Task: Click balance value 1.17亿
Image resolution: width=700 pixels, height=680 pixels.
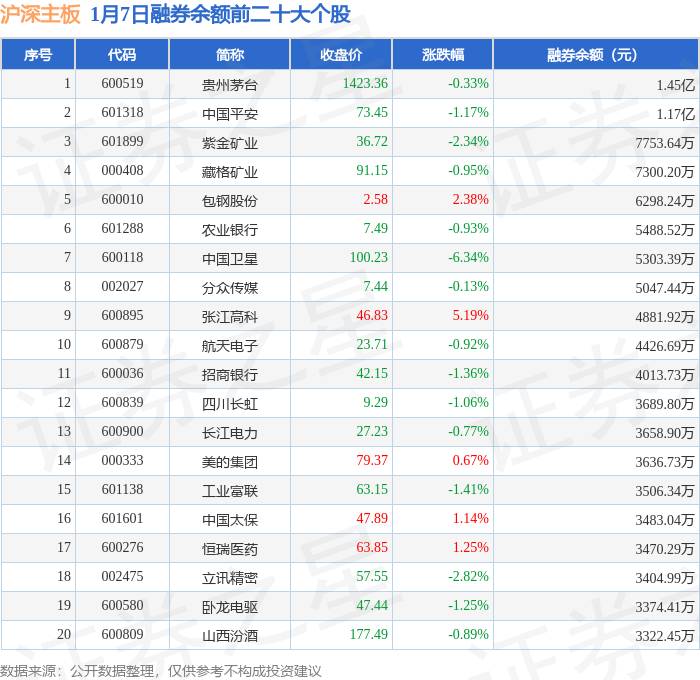Action: coord(675,114)
